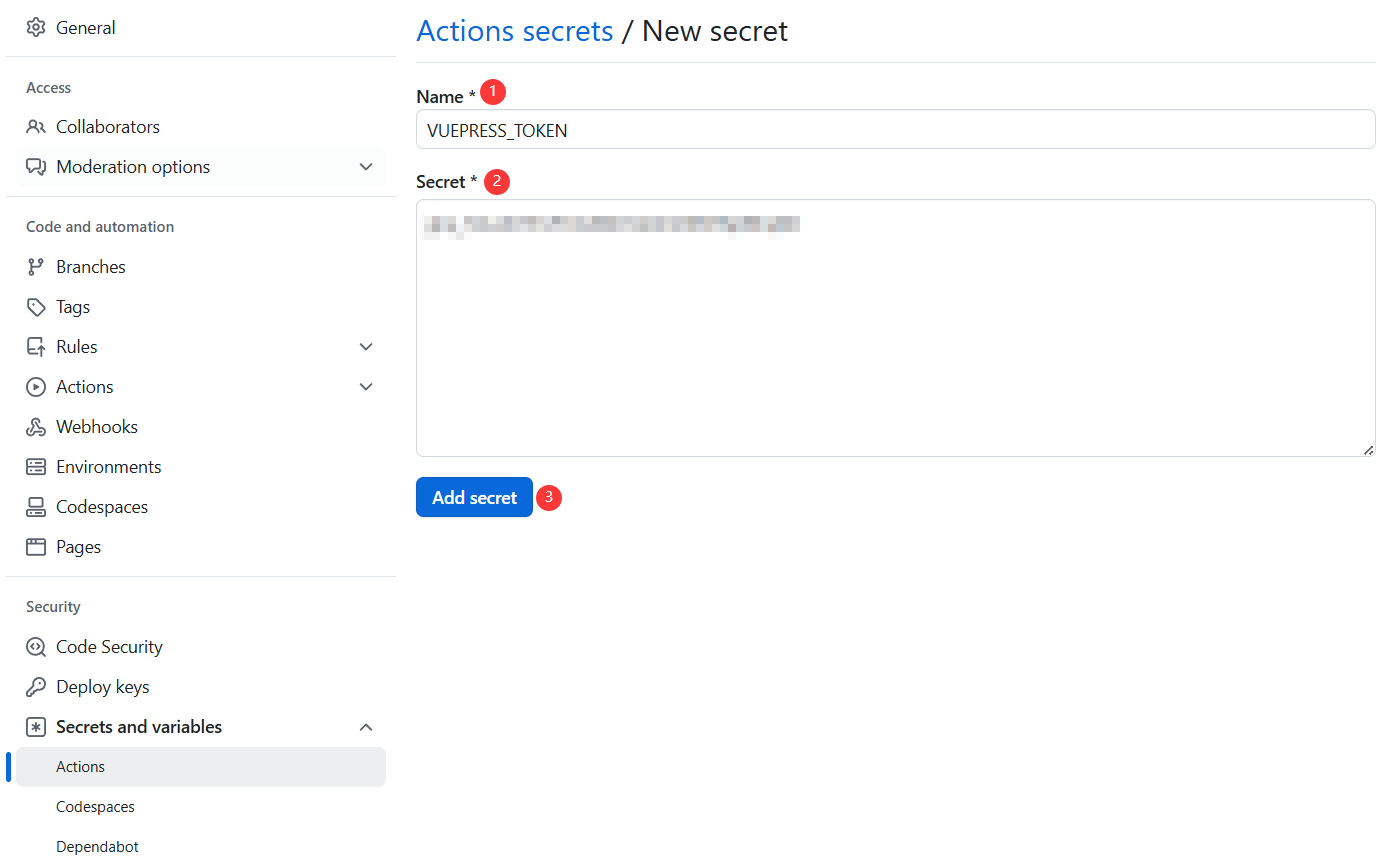The width and height of the screenshot is (1389, 863).
Task: Focus the Name input field
Action: click(895, 130)
